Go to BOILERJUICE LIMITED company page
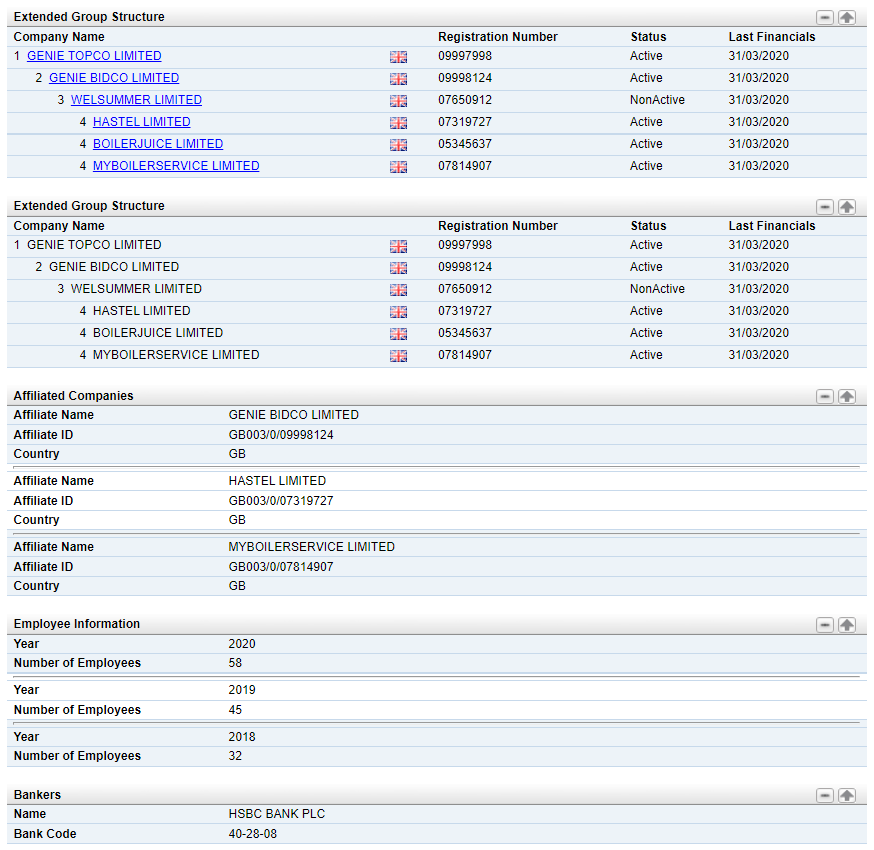This screenshot has height=850, width=874. click(x=158, y=144)
